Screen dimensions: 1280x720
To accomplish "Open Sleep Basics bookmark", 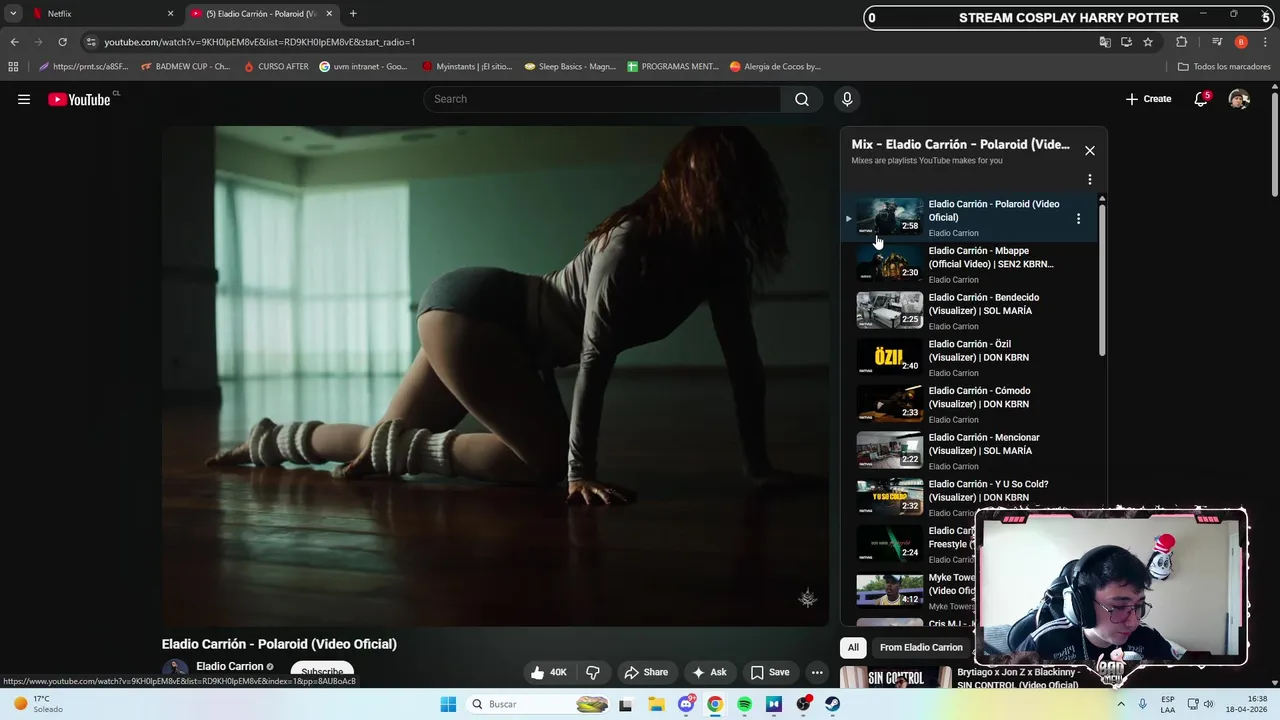I will (570, 67).
